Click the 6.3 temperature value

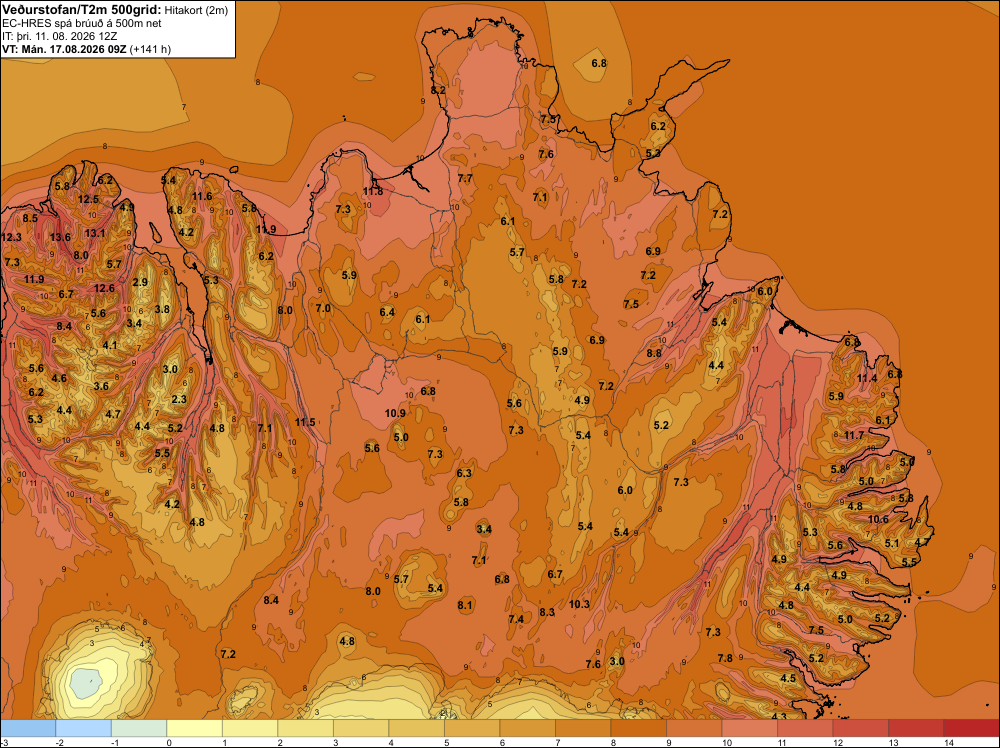coord(464,473)
